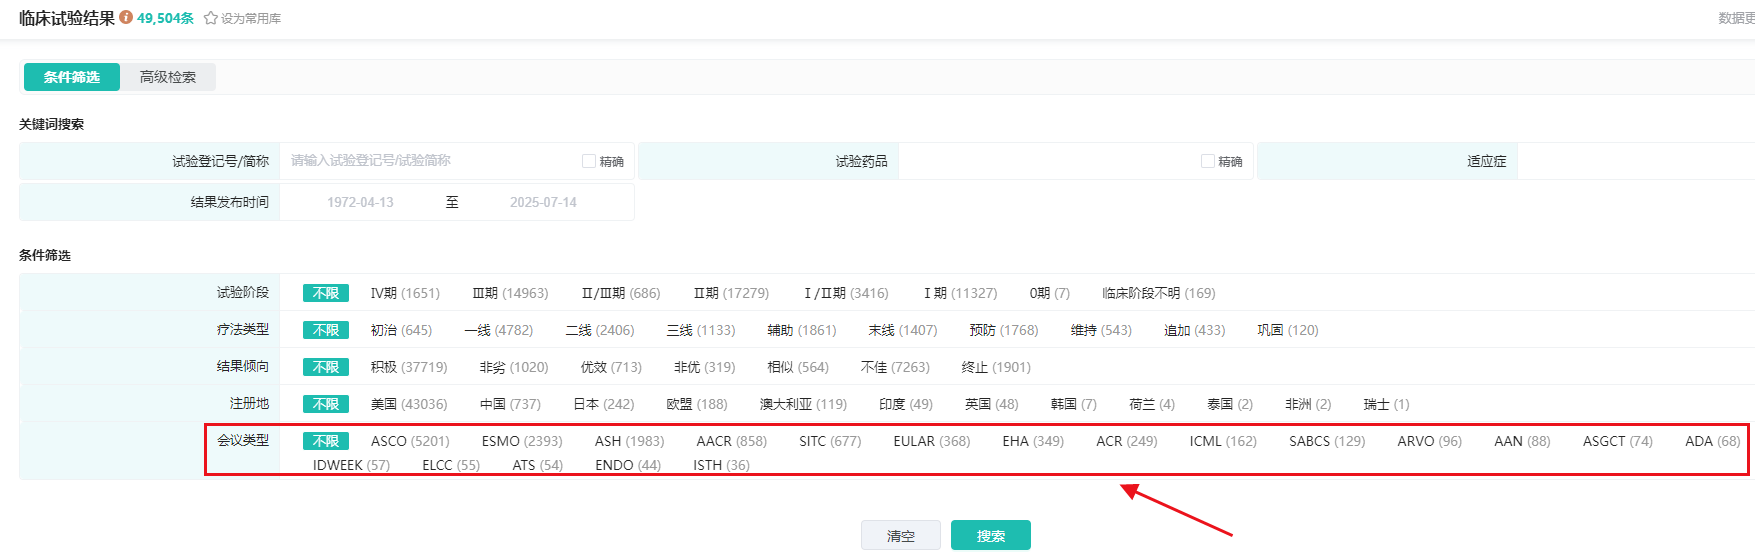Image resolution: width=1755 pixels, height=553 pixels.
Task: Filter by 澳大利亚 (119)
Action: [x=803, y=404]
